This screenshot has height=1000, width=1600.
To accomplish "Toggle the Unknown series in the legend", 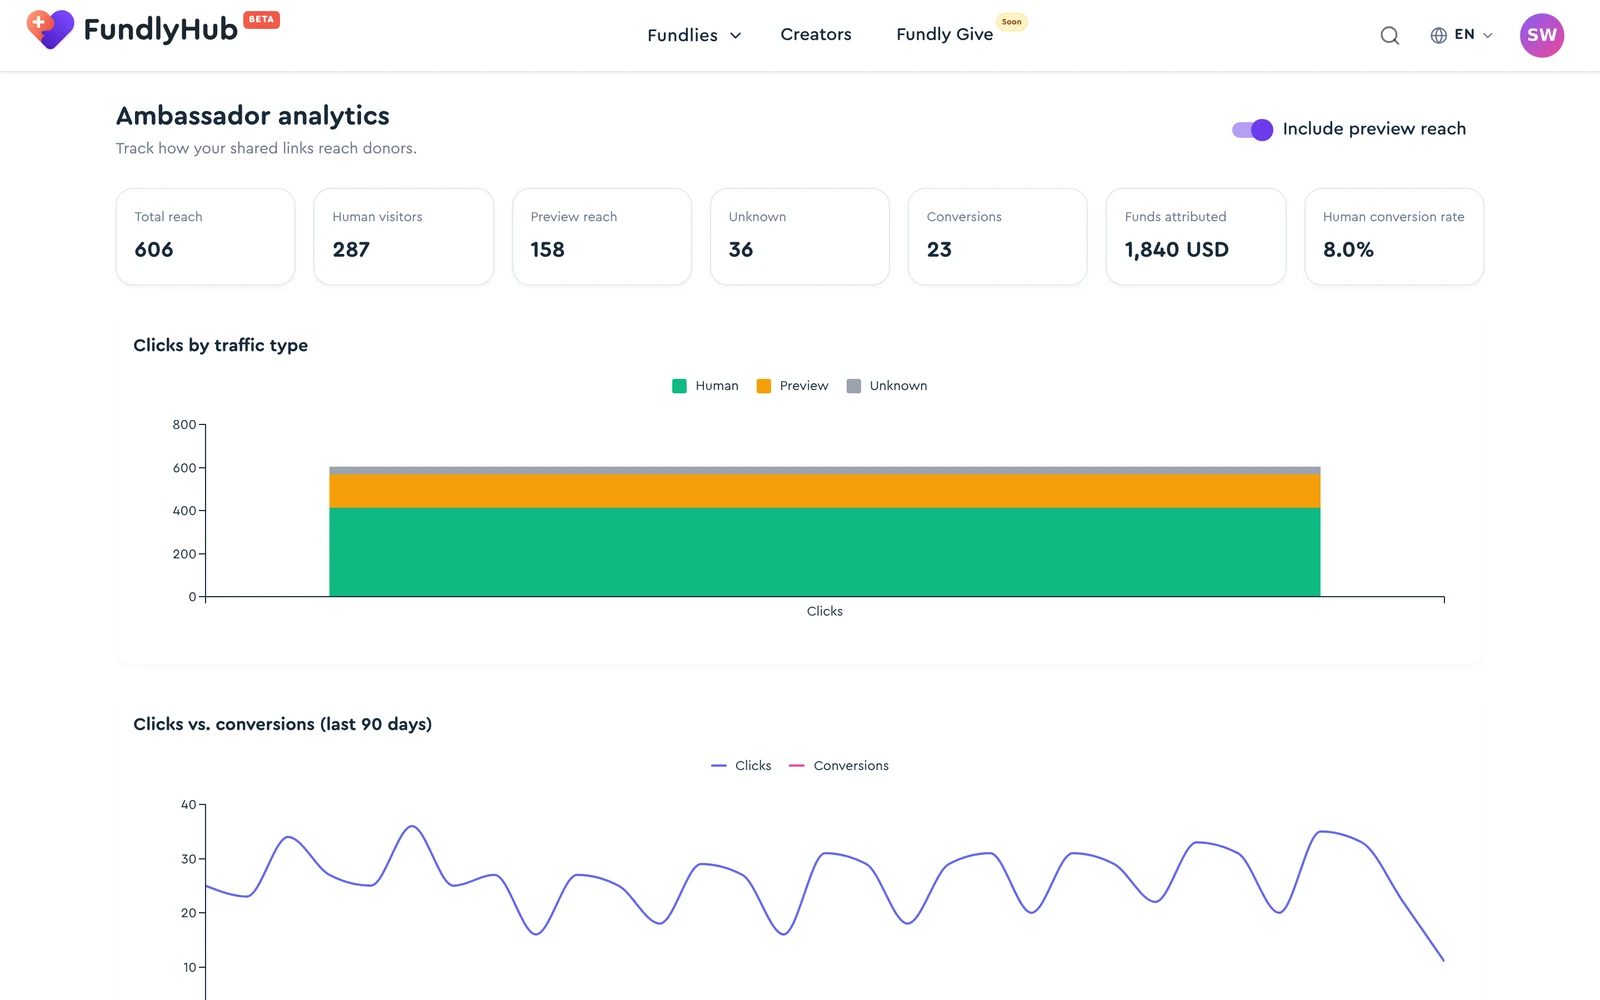I will (887, 386).
